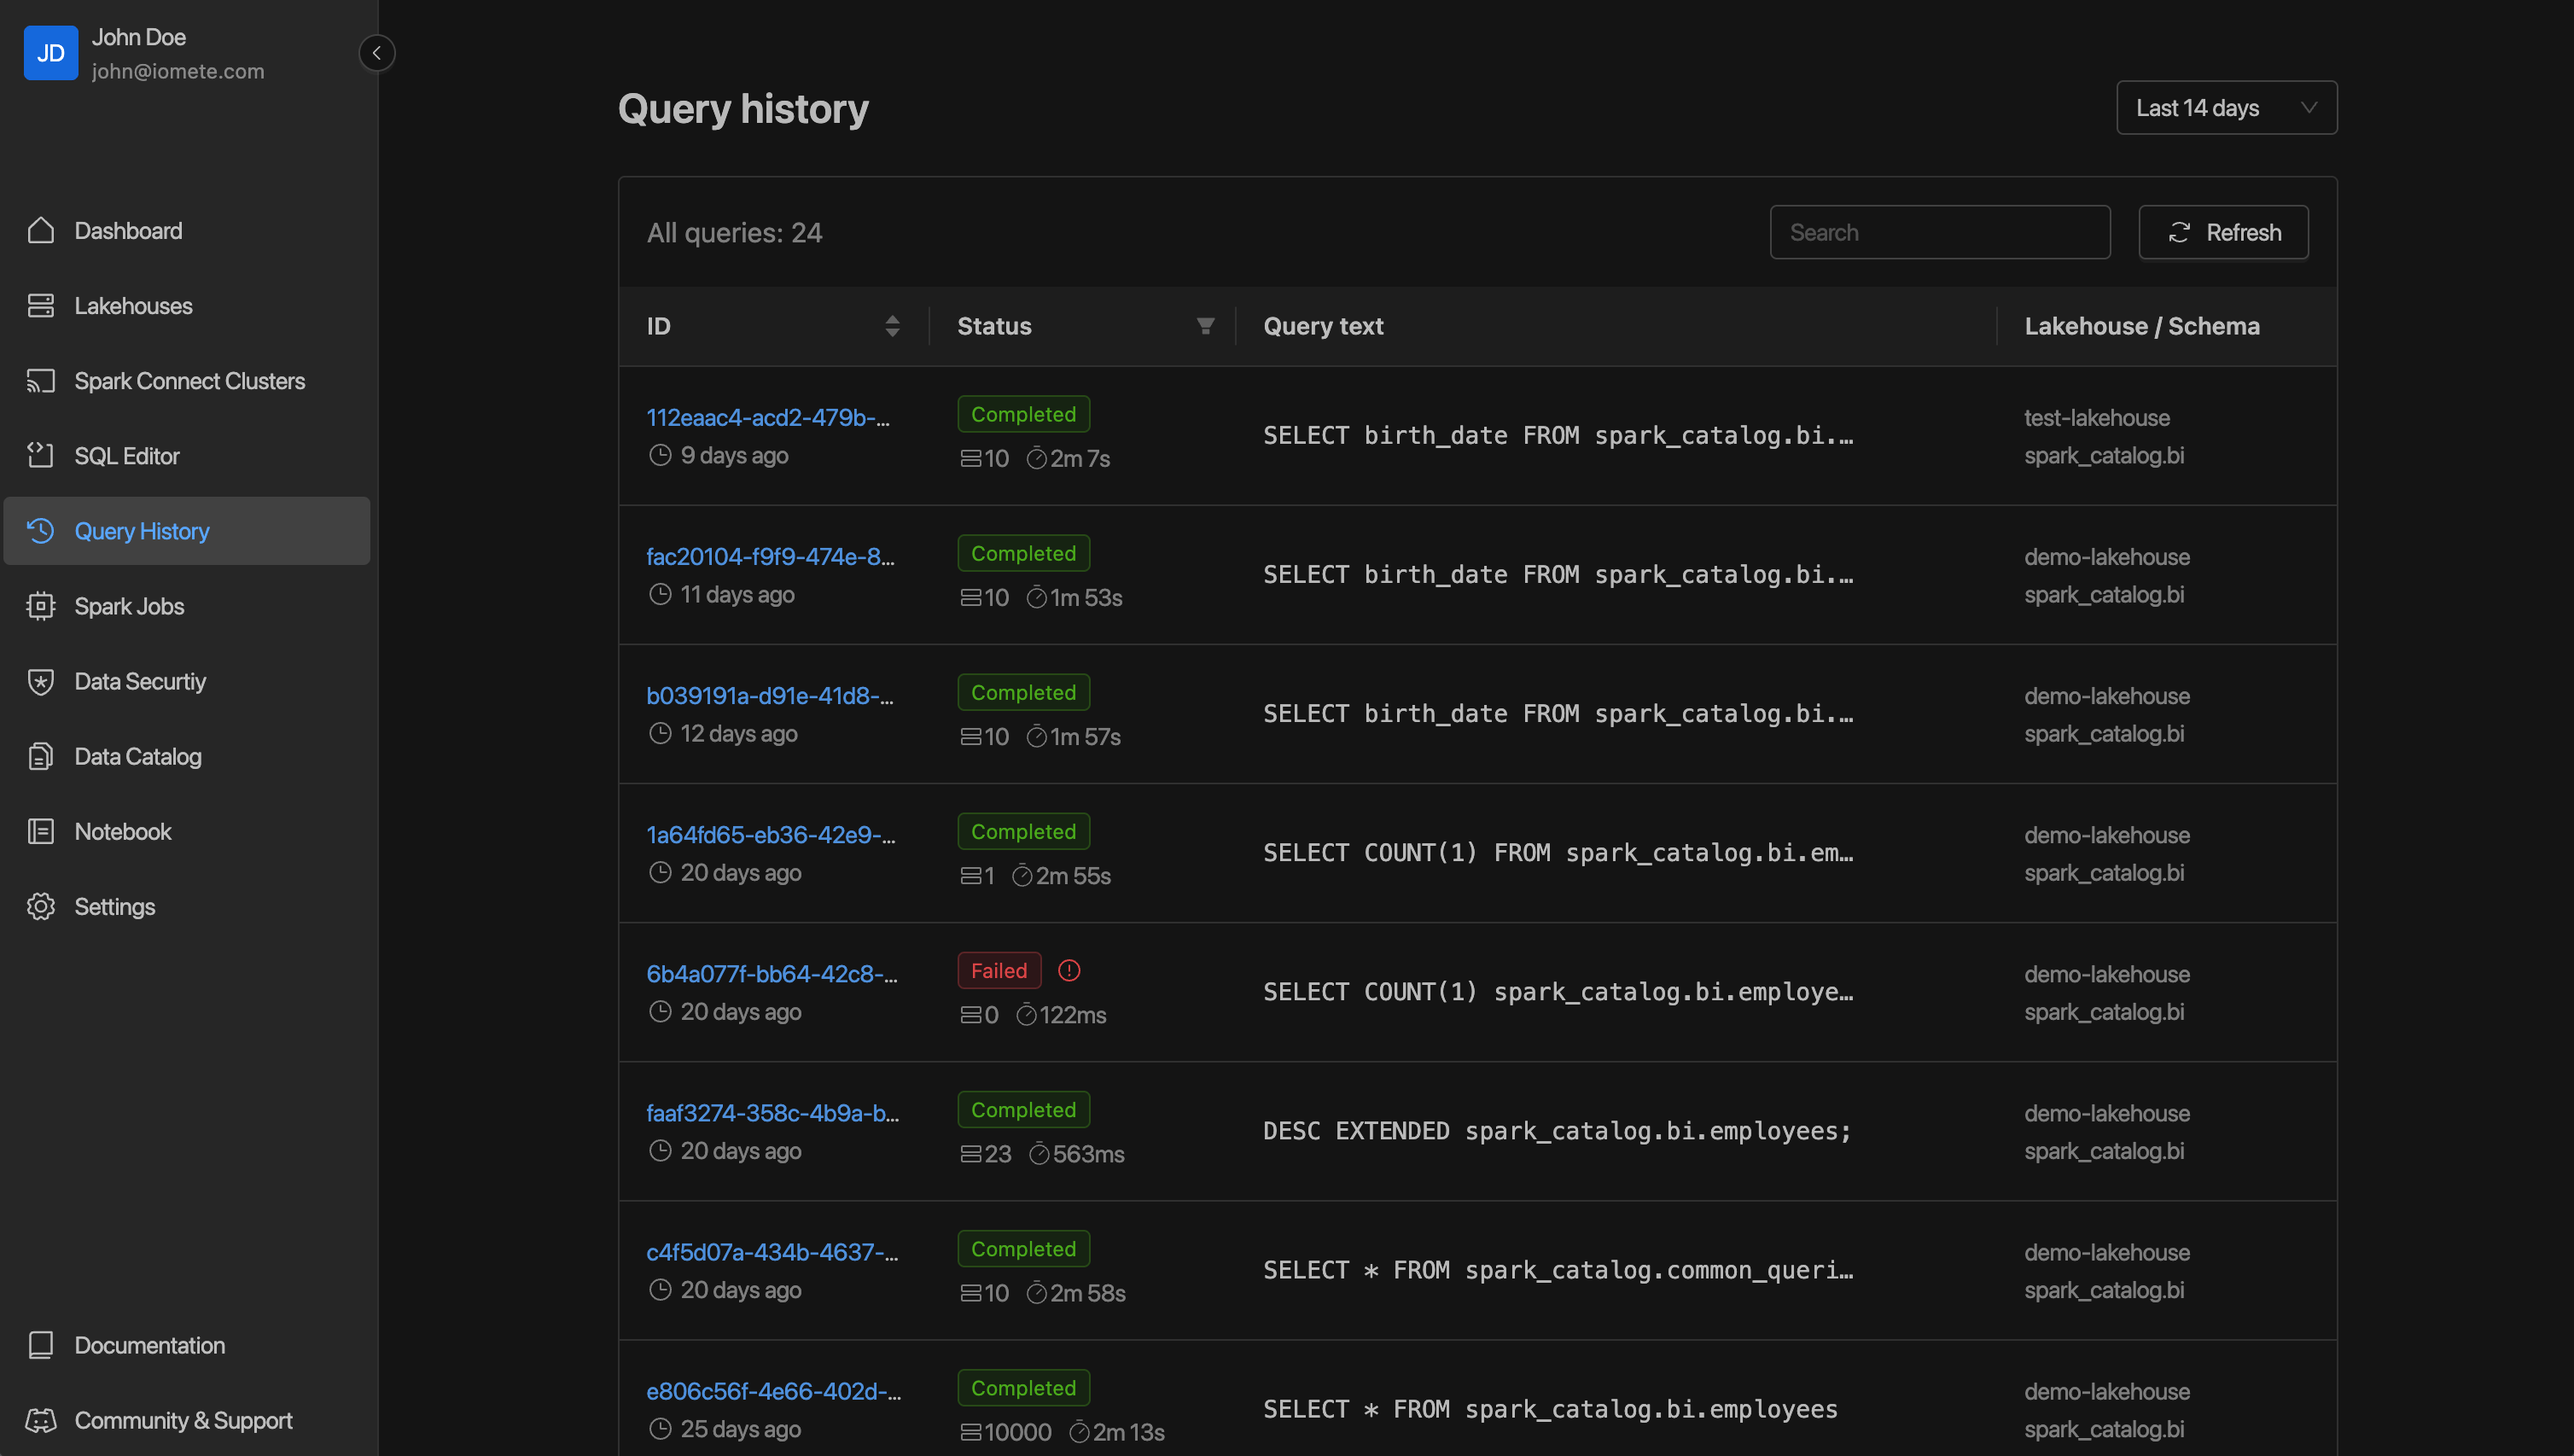The image size is (2574, 1456).
Task: Click the Query text column header
Action: [x=1323, y=326]
